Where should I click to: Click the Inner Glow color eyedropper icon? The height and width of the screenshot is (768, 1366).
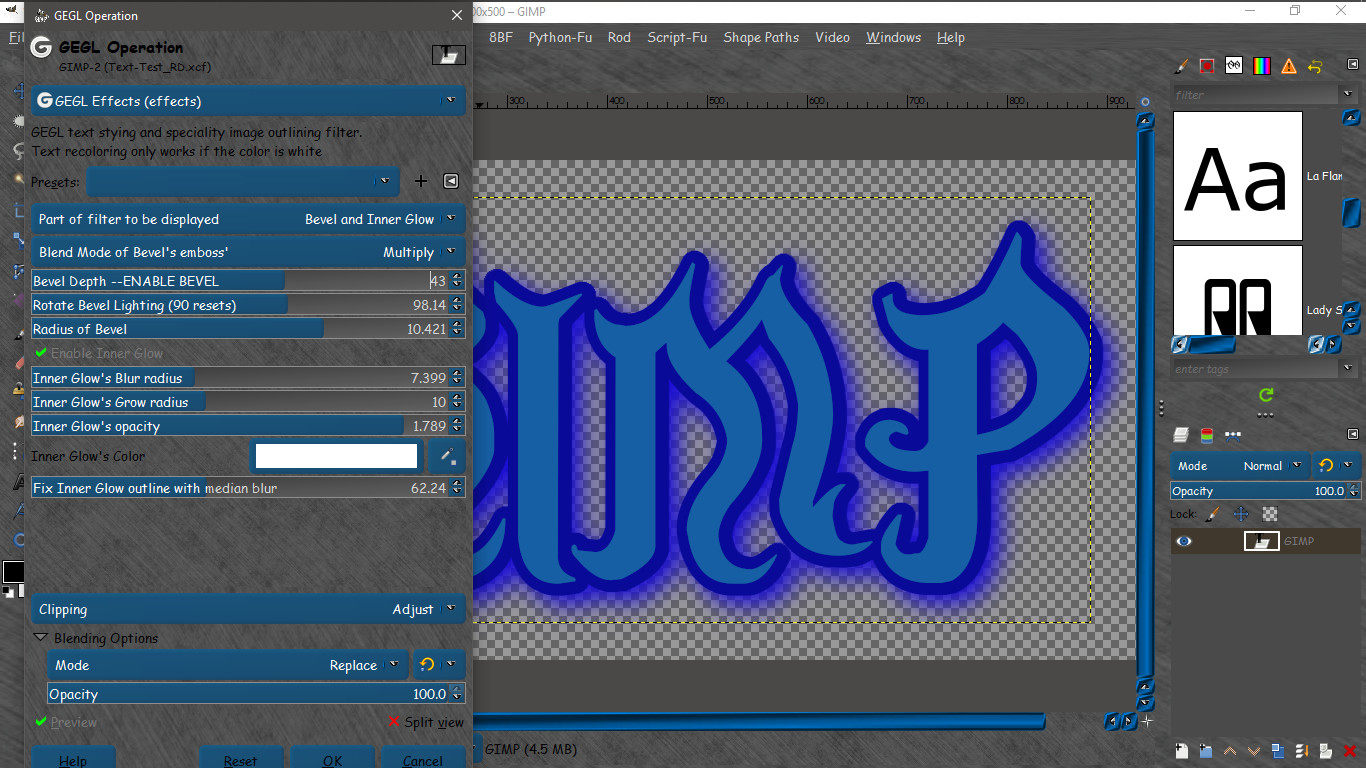click(x=447, y=457)
